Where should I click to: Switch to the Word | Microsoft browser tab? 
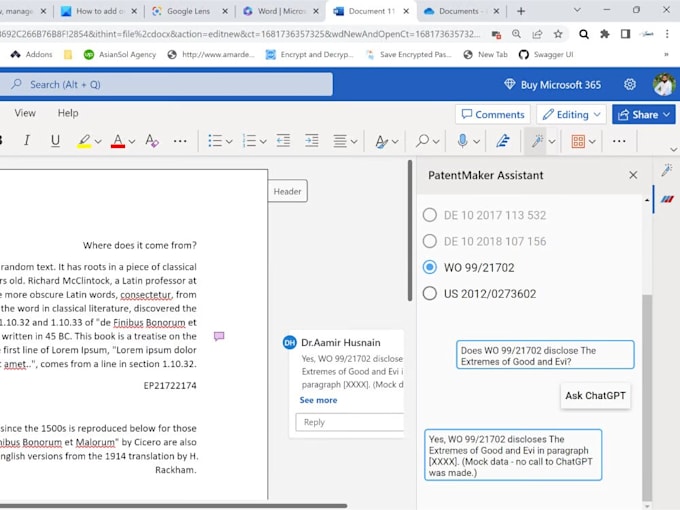(x=281, y=11)
